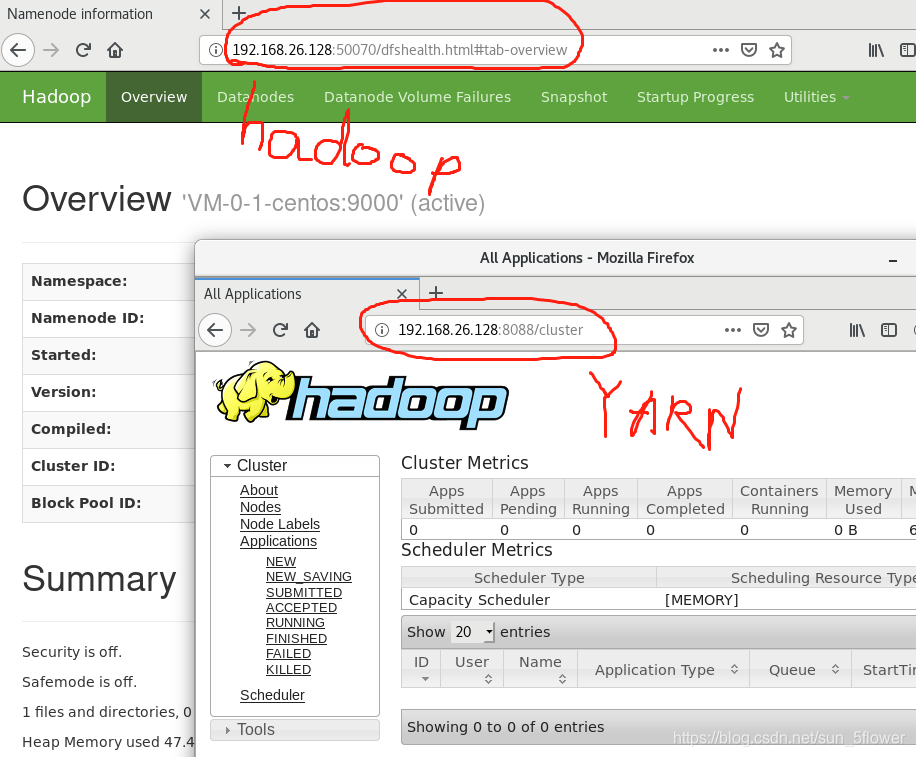Sort table by Application Type column
Viewport: 916px width, 757px height.
(x=664, y=669)
